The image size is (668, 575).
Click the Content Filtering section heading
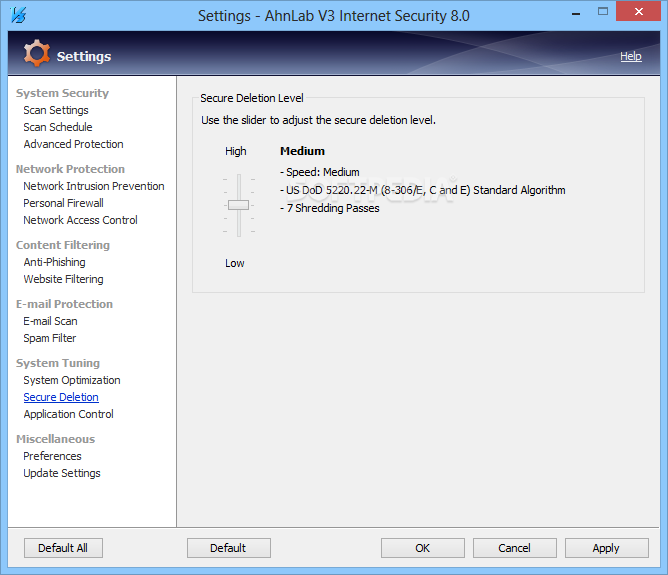click(x=63, y=245)
